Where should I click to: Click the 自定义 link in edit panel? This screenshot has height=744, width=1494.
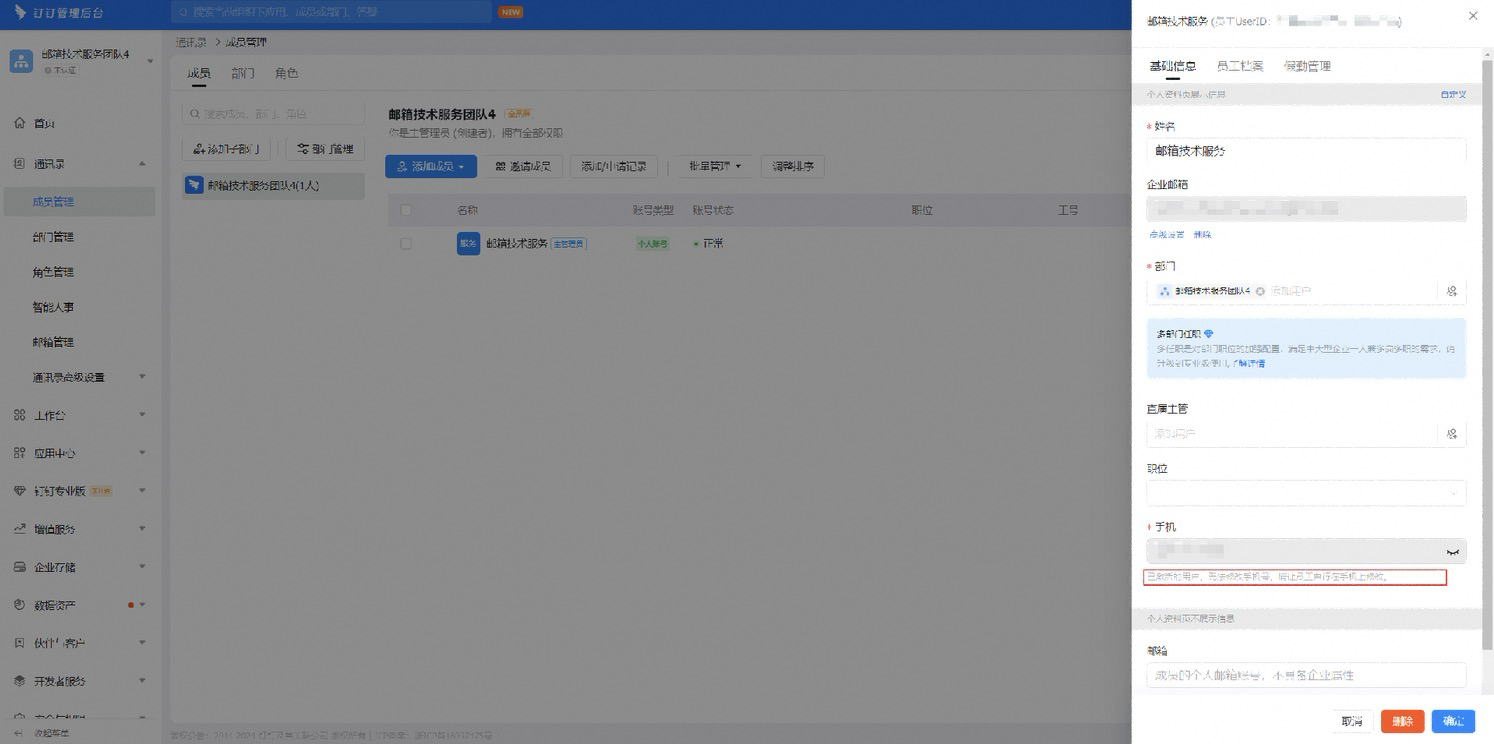tap(1453, 95)
